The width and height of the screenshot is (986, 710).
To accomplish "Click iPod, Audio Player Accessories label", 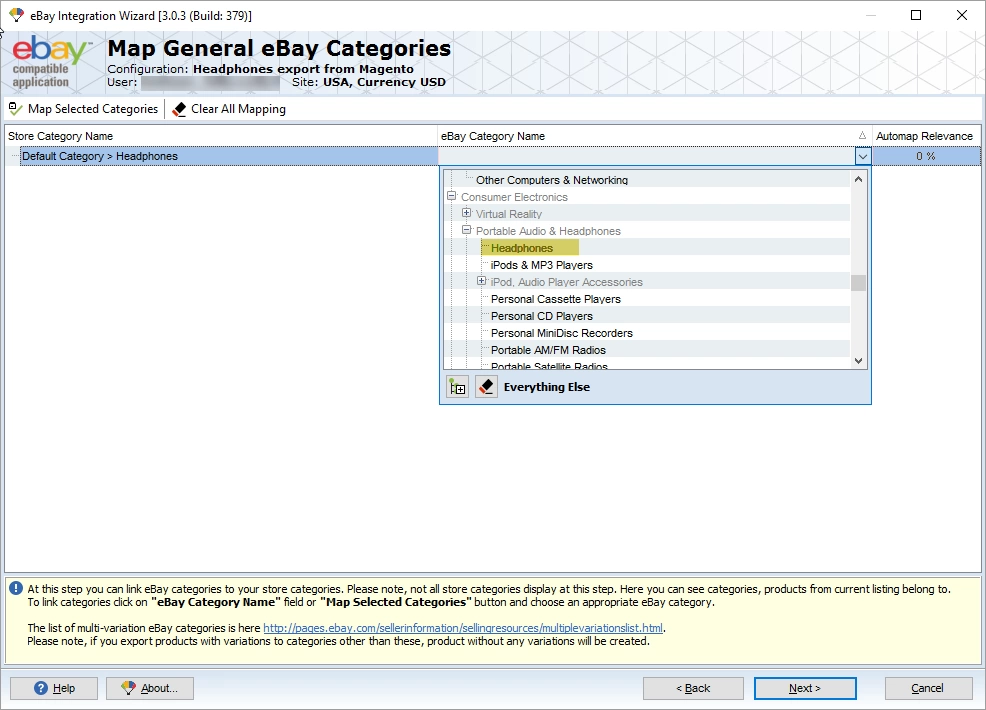I will click(567, 282).
